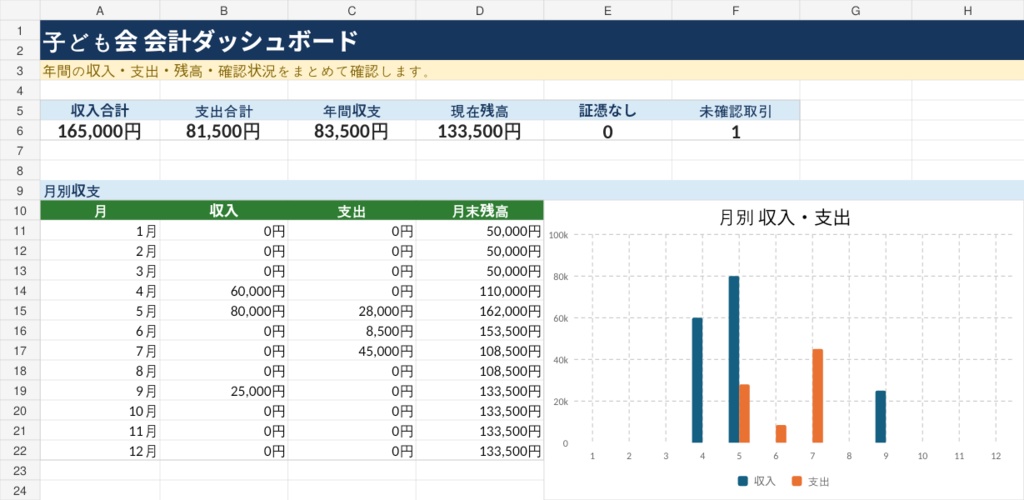Select the 60,000円 income cell for 4月
Viewport: 1024px width, 500px height.
tap(224, 291)
